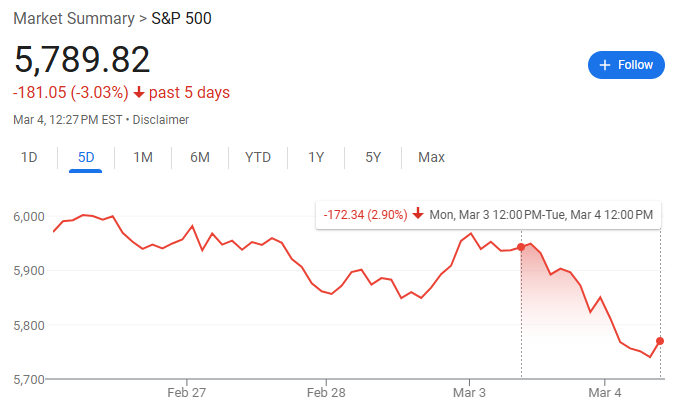
Task: Click the Mar 3 12:00 PM chart marker
Action: (521, 246)
